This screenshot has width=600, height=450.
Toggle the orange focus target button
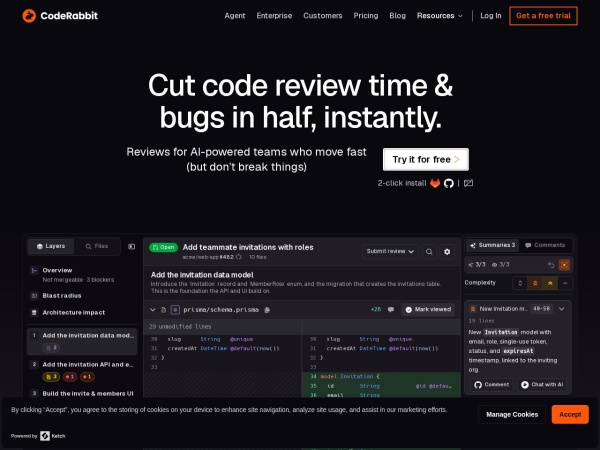[564, 265]
